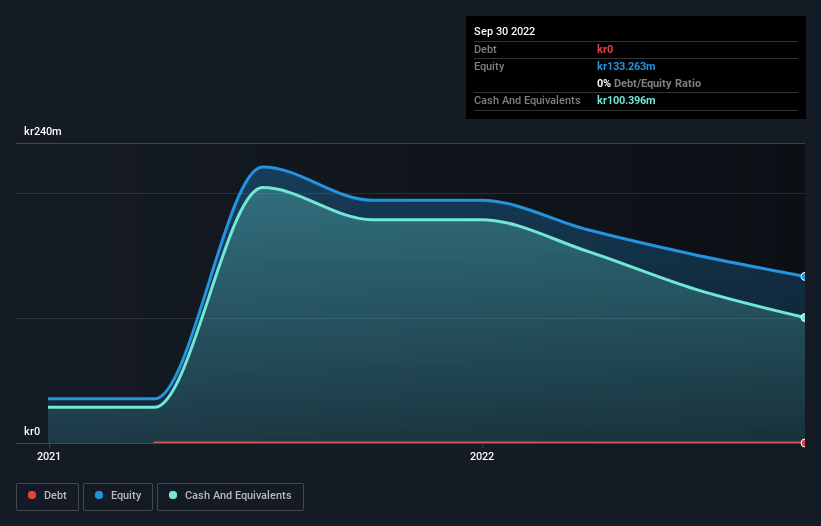Select the Equity end-point marker on the chart
Viewport: 821px width, 526px height.
coord(804,276)
